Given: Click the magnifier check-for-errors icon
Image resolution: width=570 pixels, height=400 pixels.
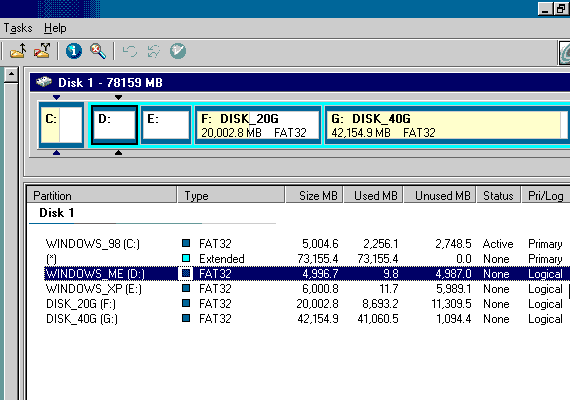Looking at the screenshot, I should point(98,51).
